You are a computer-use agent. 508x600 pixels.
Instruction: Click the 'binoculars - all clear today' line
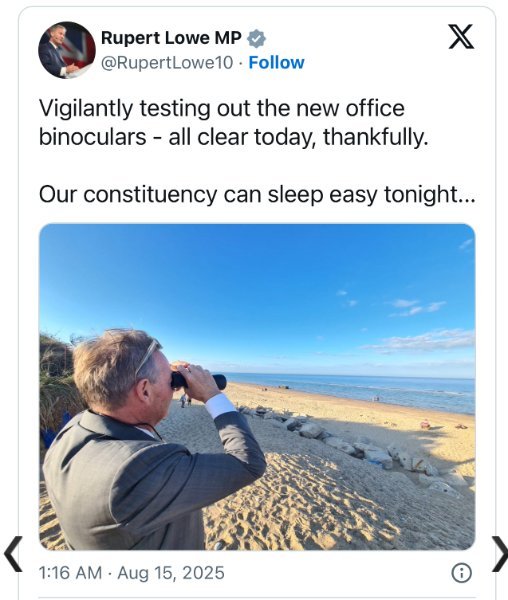coord(233,137)
